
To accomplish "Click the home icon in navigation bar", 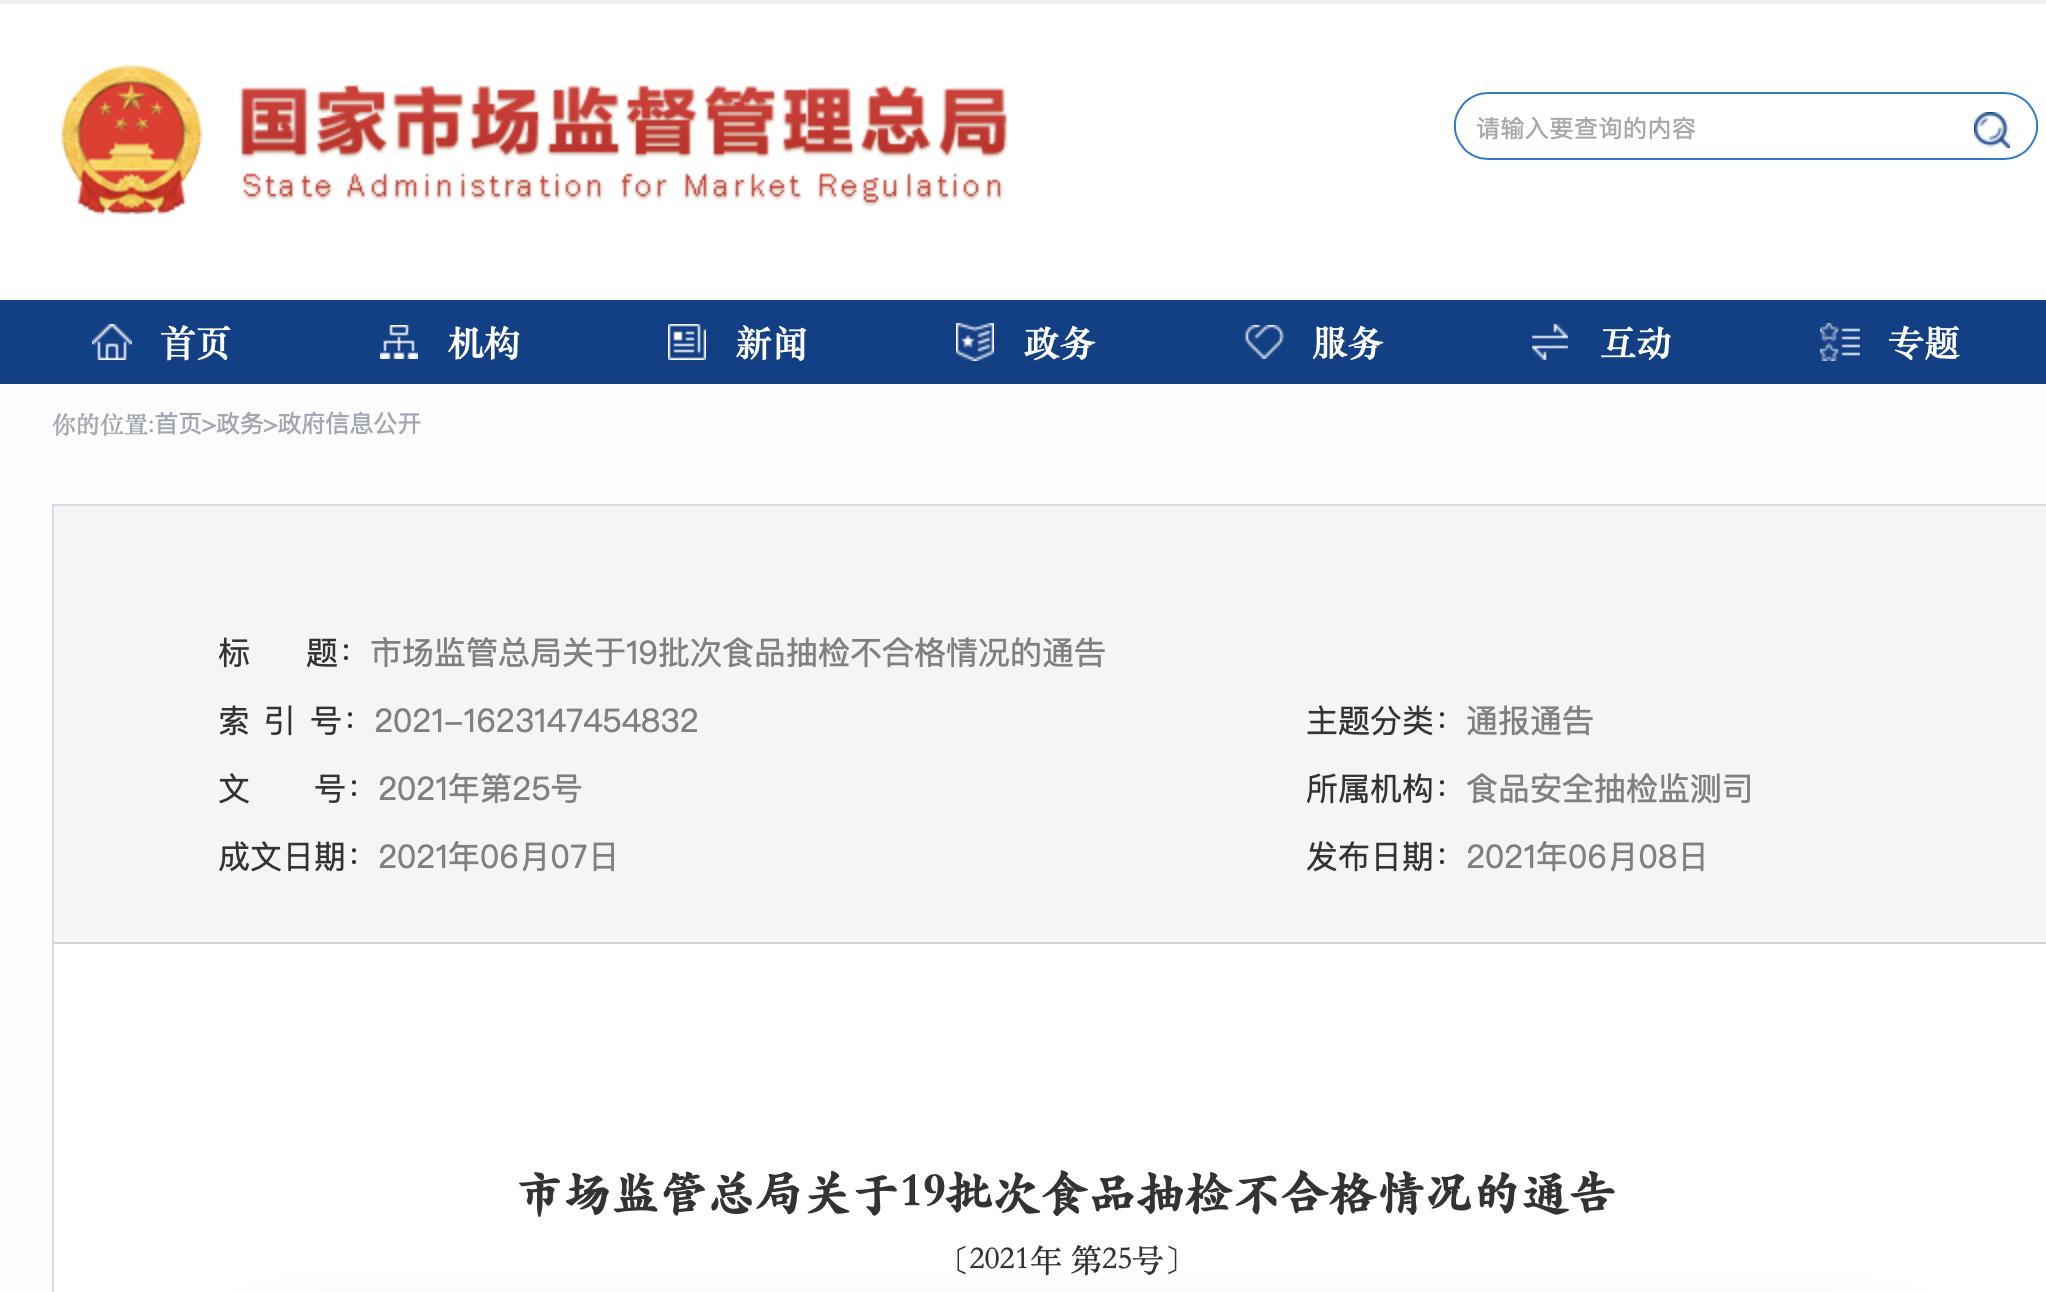I will click(113, 342).
